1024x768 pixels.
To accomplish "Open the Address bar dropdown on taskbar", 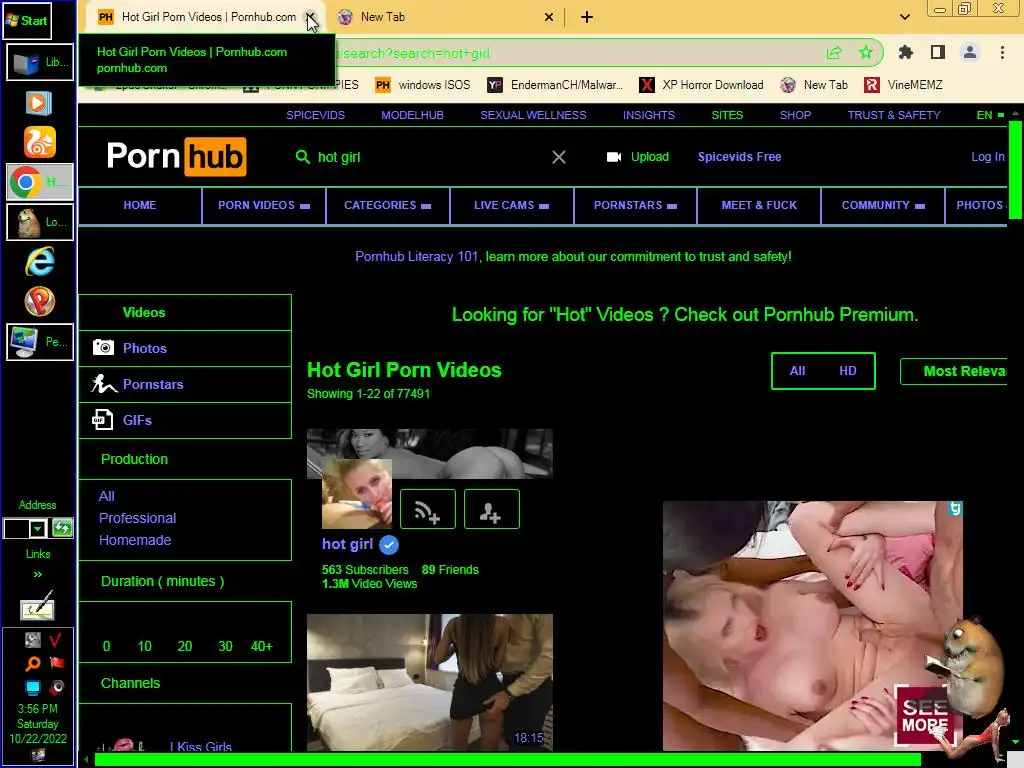I will pyautogui.click(x=38, y=528).
